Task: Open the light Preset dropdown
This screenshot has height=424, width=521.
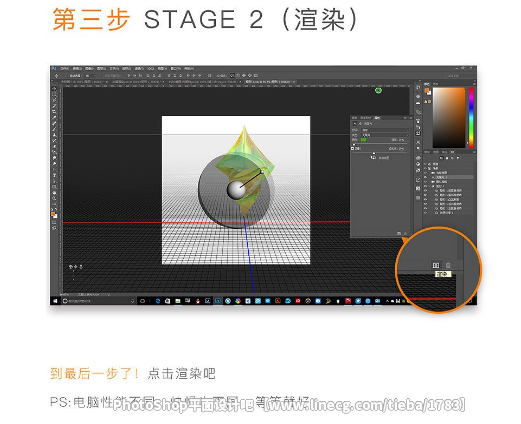Action: coord(385,130)
